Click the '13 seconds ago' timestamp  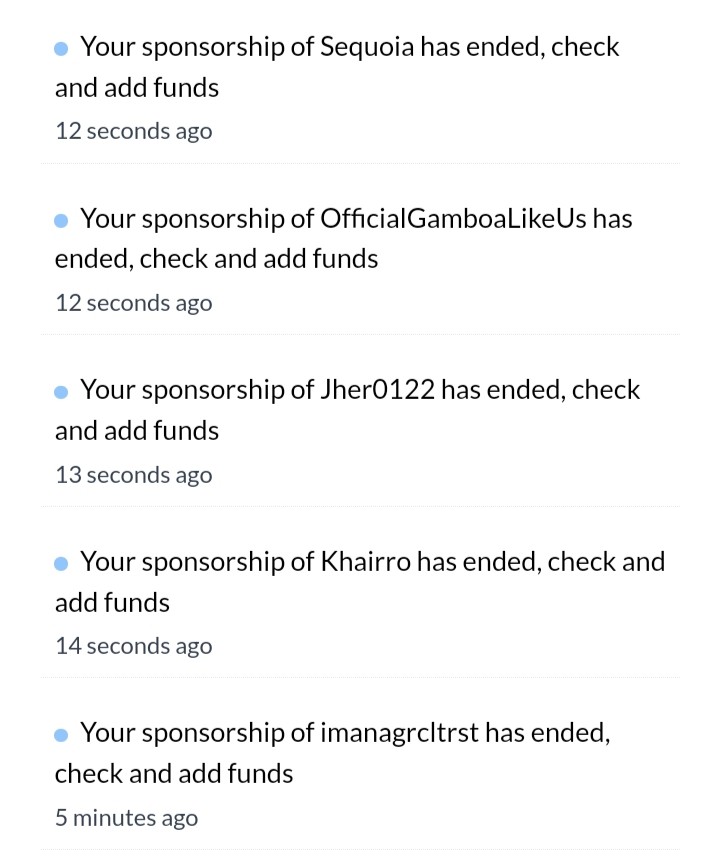click(134, 475)
